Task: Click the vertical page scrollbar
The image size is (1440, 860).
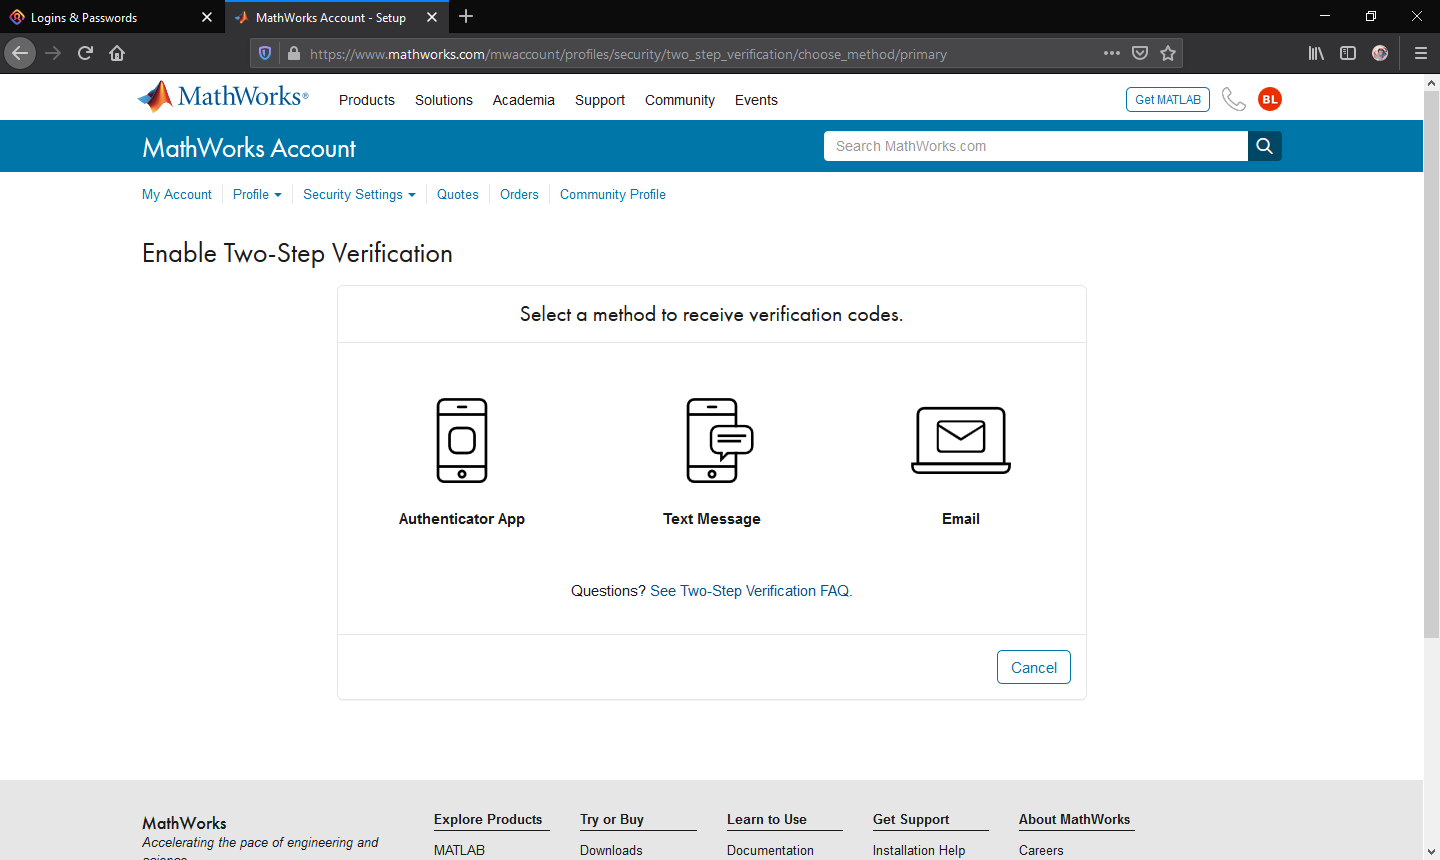Action: pos(1431,365)
